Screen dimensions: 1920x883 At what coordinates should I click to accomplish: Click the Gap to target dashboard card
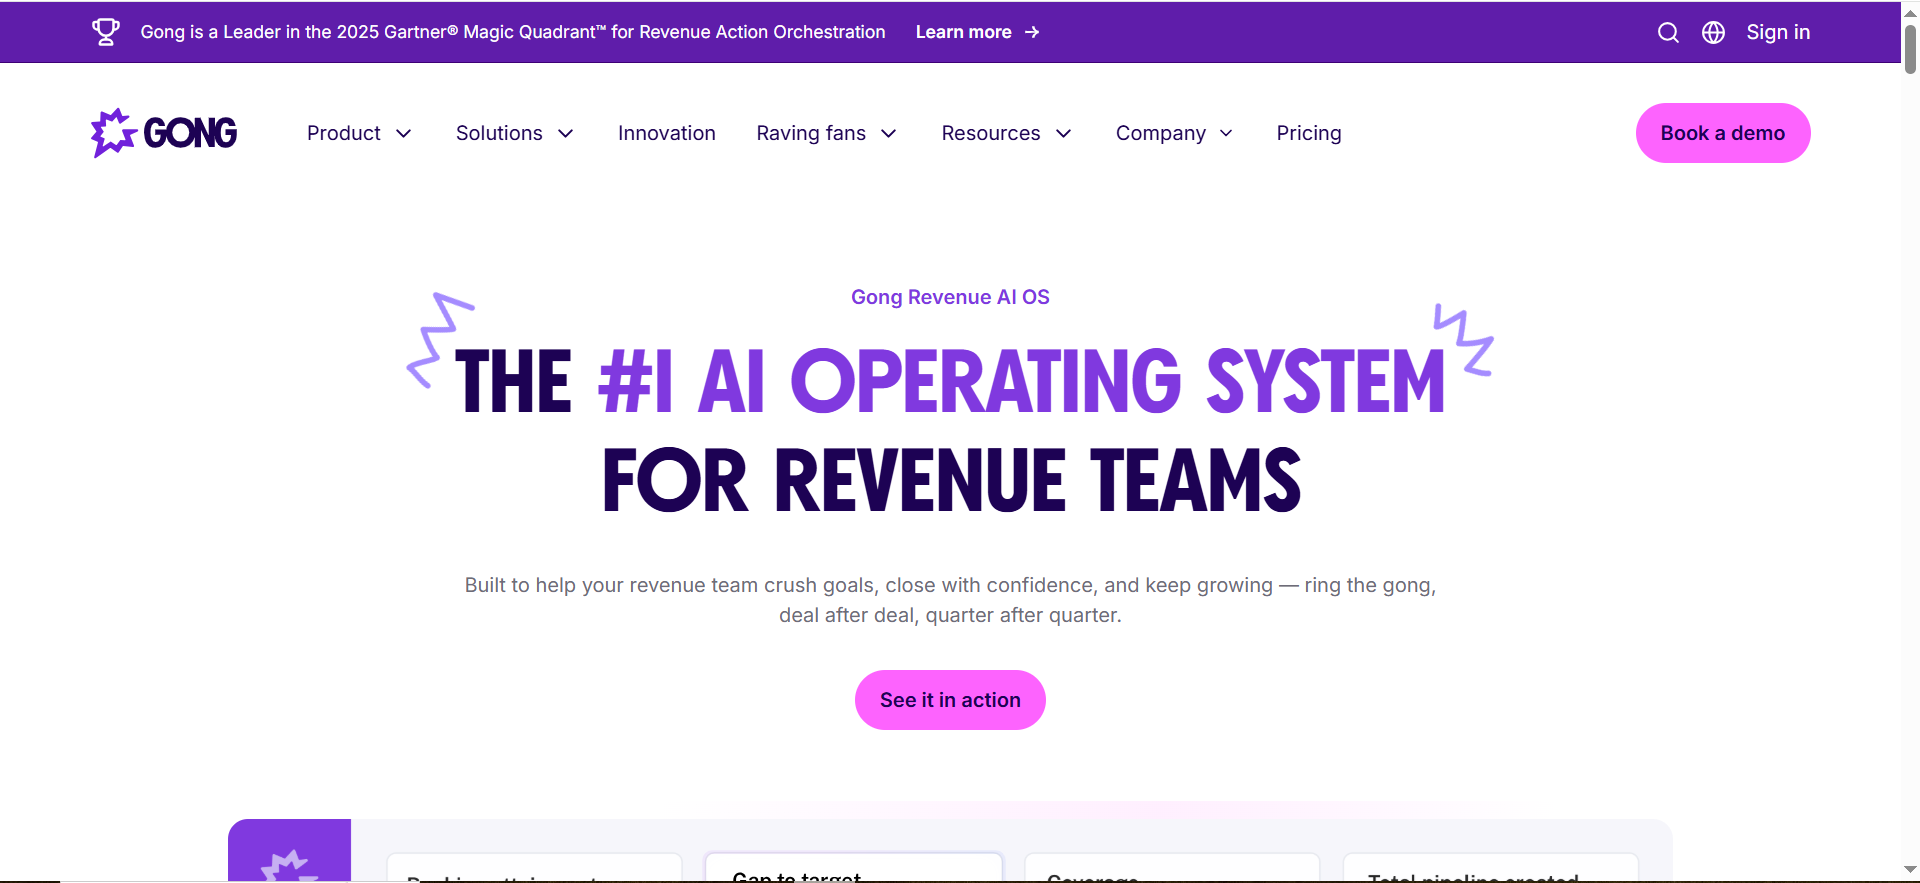pos(854,868)
